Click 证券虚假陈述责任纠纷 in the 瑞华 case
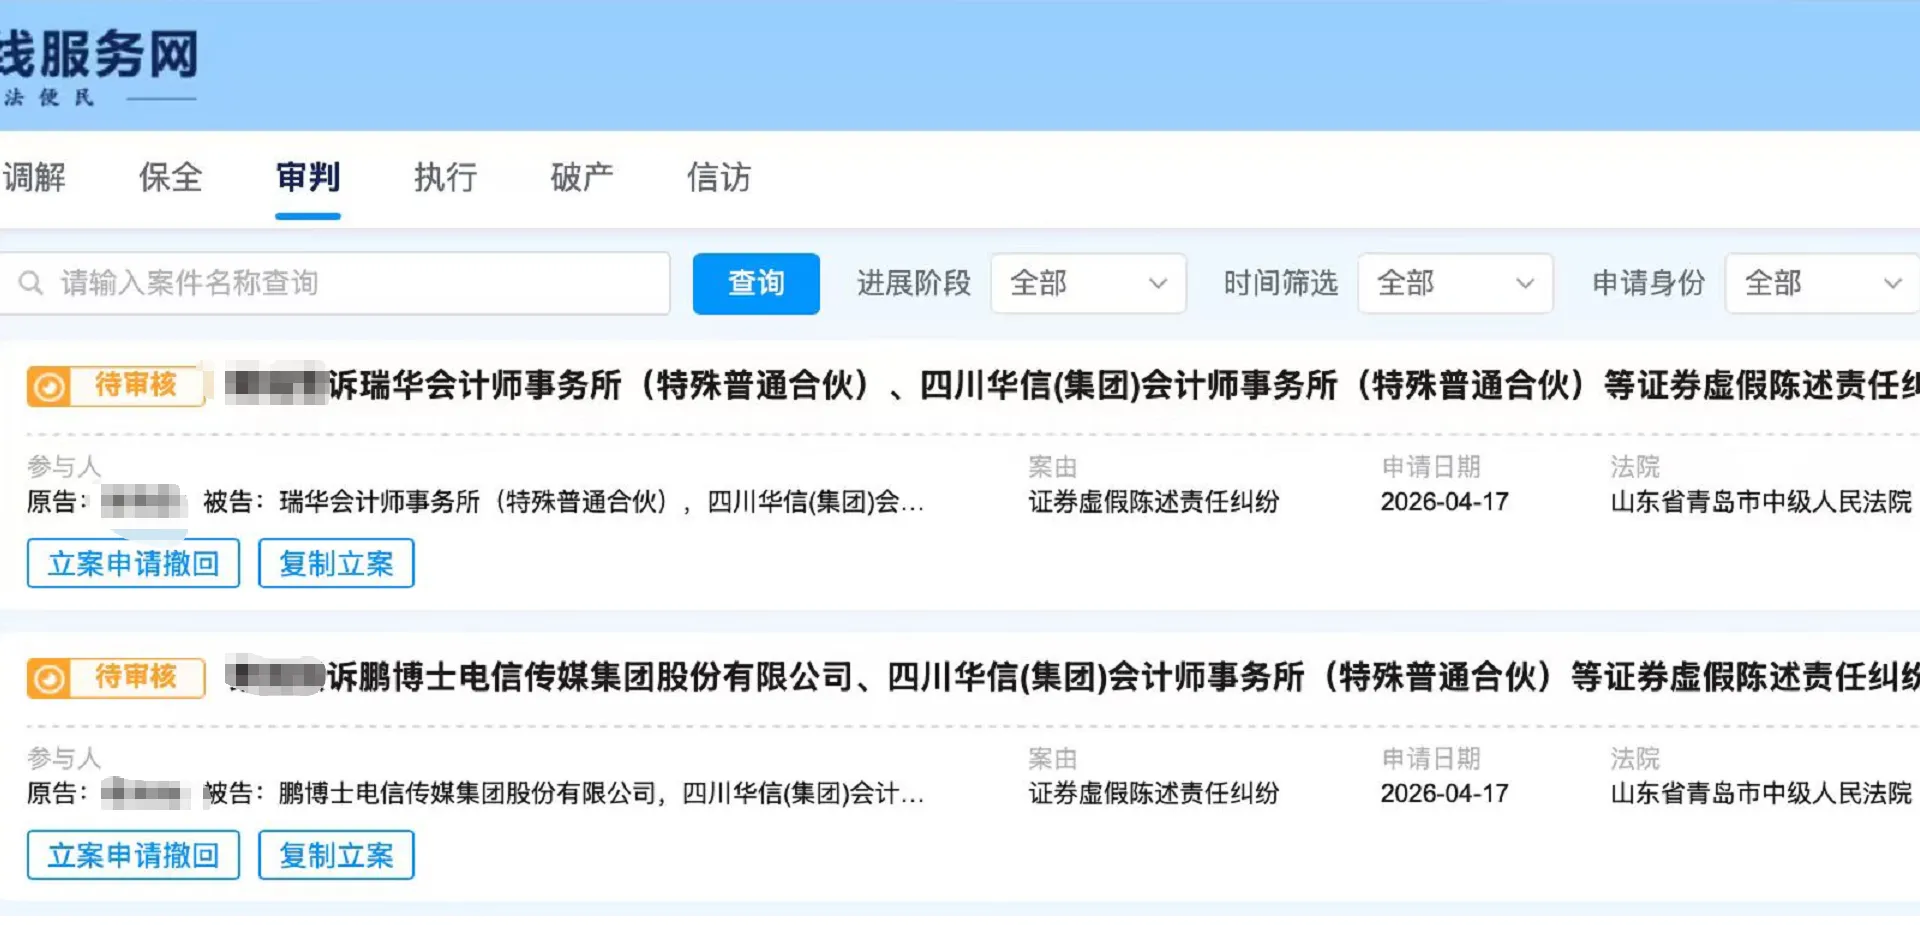 coord(1154,502)
